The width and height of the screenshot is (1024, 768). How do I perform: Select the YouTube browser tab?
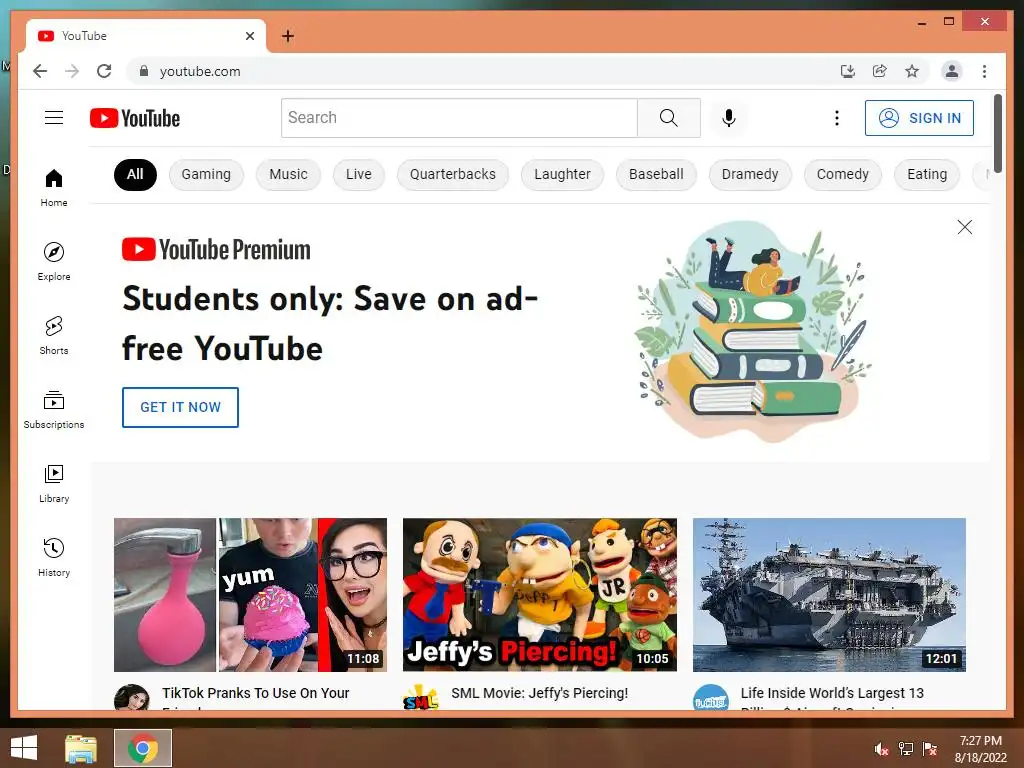point(146,36)
